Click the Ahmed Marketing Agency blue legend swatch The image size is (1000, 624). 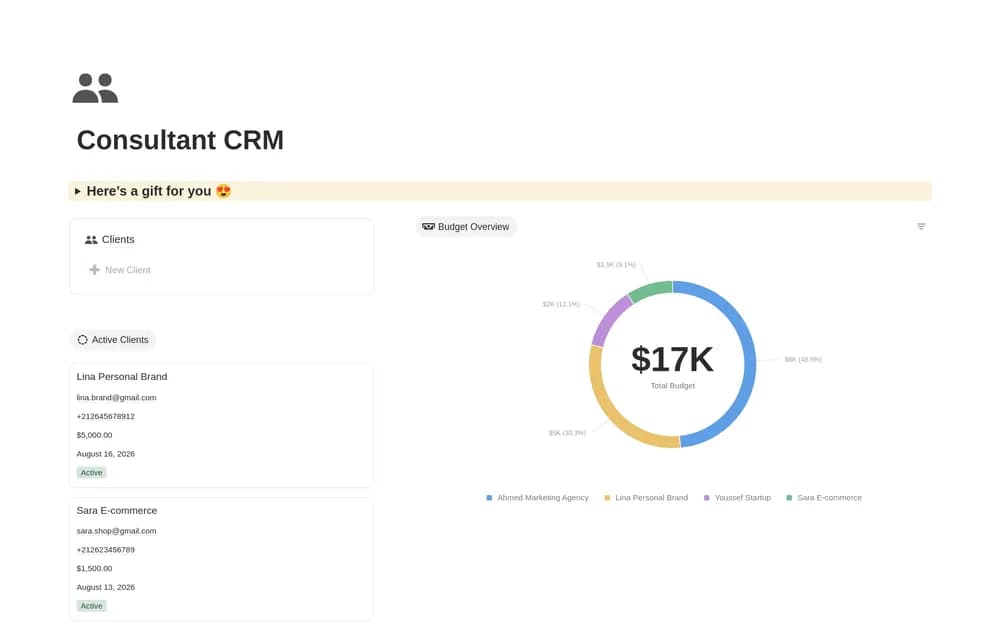click(x=489, y=498)
